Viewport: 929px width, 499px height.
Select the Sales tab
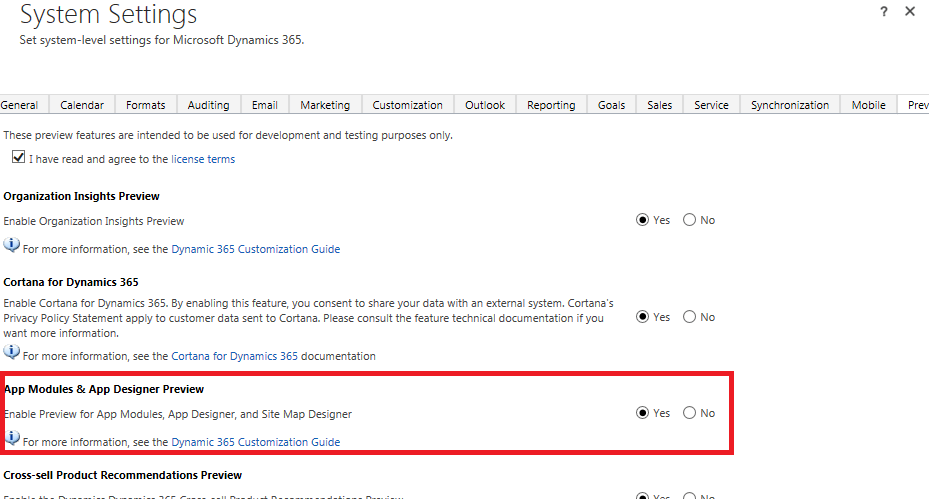click(659, 105)
